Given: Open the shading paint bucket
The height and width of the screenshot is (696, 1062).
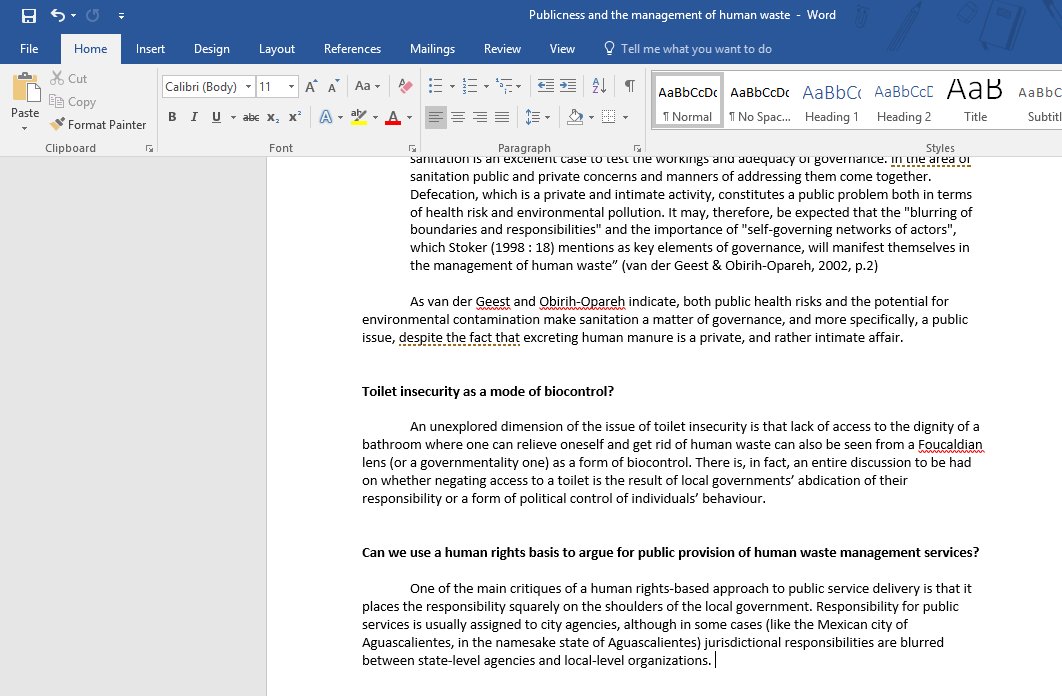Looking at the screenshot, I should pyautogui.click(x=576, y=117).
